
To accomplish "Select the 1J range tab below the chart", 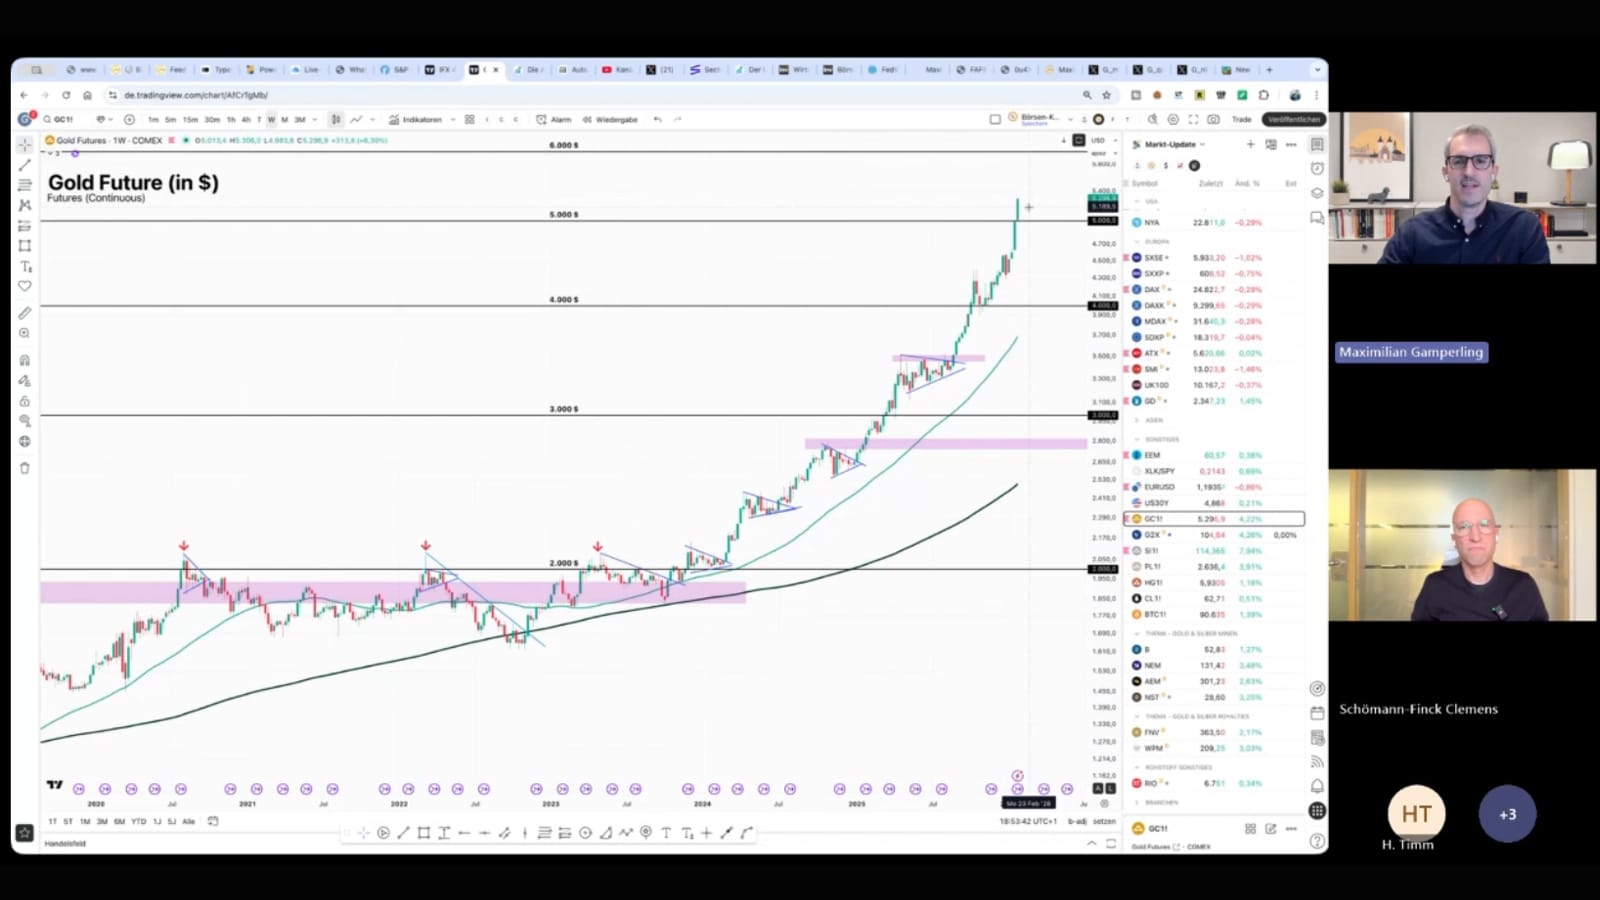I will (x=157, y=821).
